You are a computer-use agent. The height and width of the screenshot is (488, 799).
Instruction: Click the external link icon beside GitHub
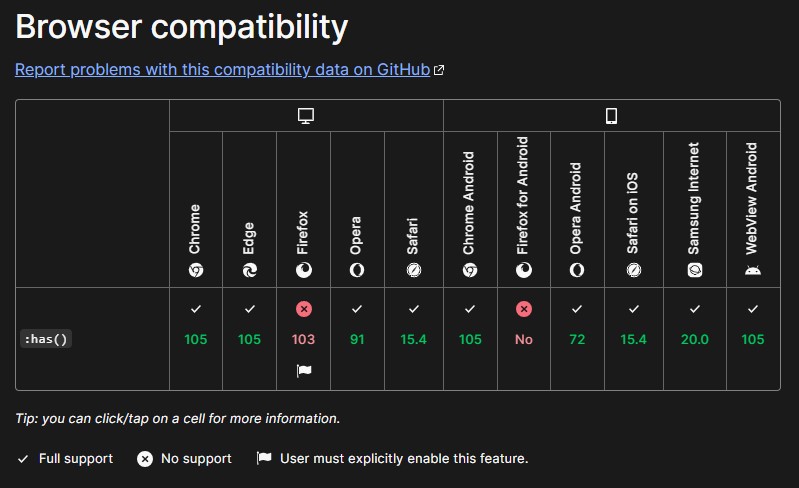[x=439, y=70]
